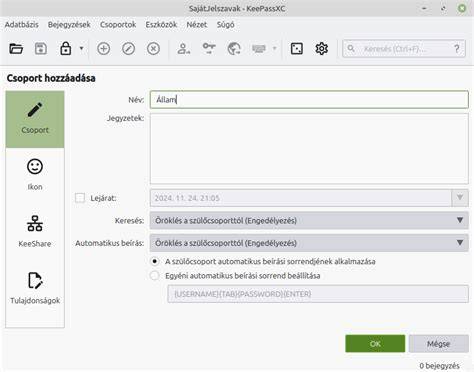
Task: Open the Keresés inheritance dropdown
Action: pos(309,220)
